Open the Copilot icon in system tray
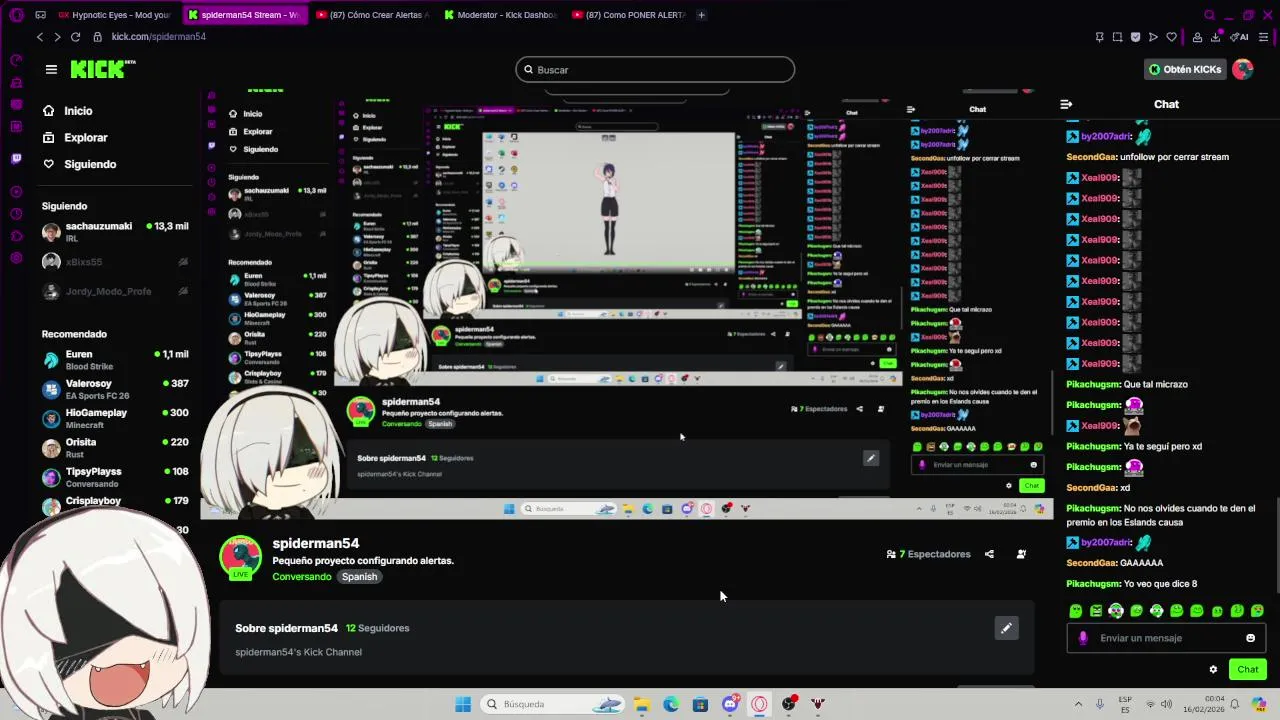This screenshot has width=1280, height=720. tap(1259, 704)
